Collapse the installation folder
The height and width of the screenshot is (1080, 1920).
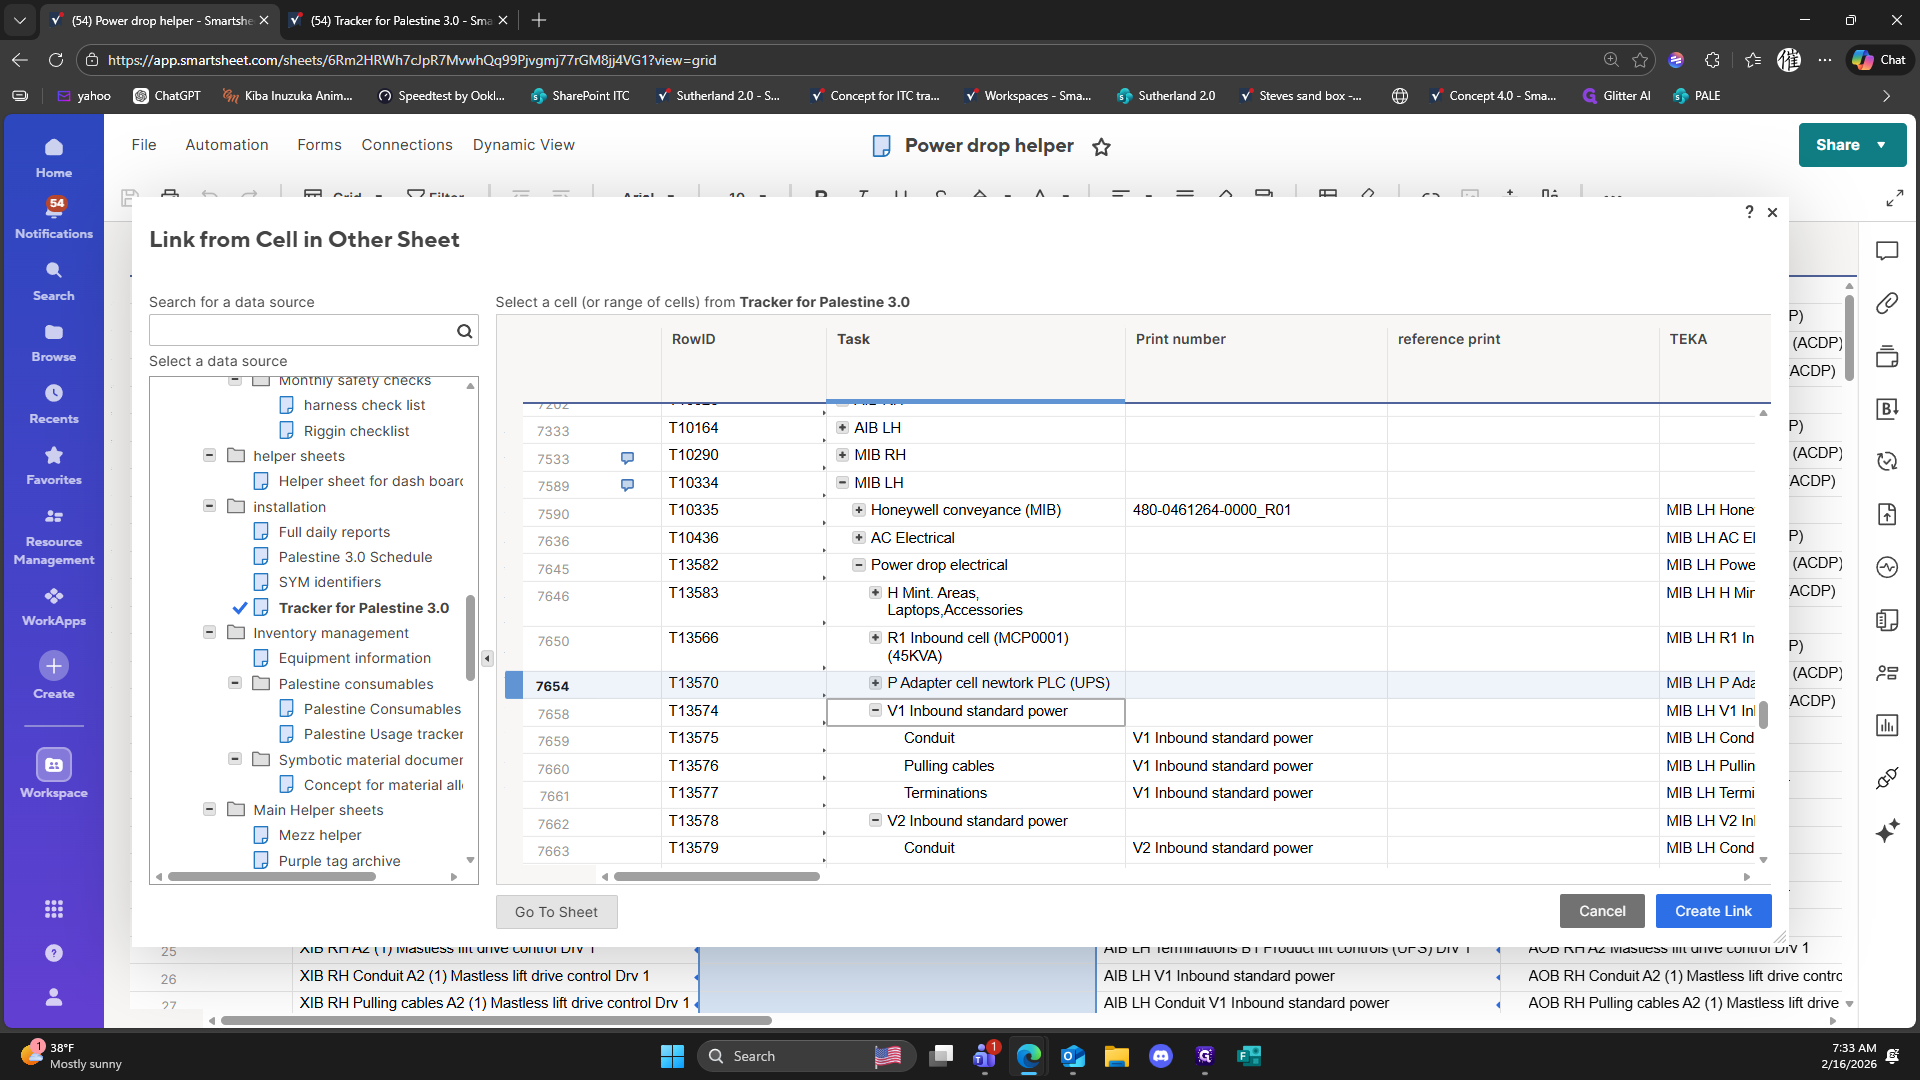click(209, 506)
